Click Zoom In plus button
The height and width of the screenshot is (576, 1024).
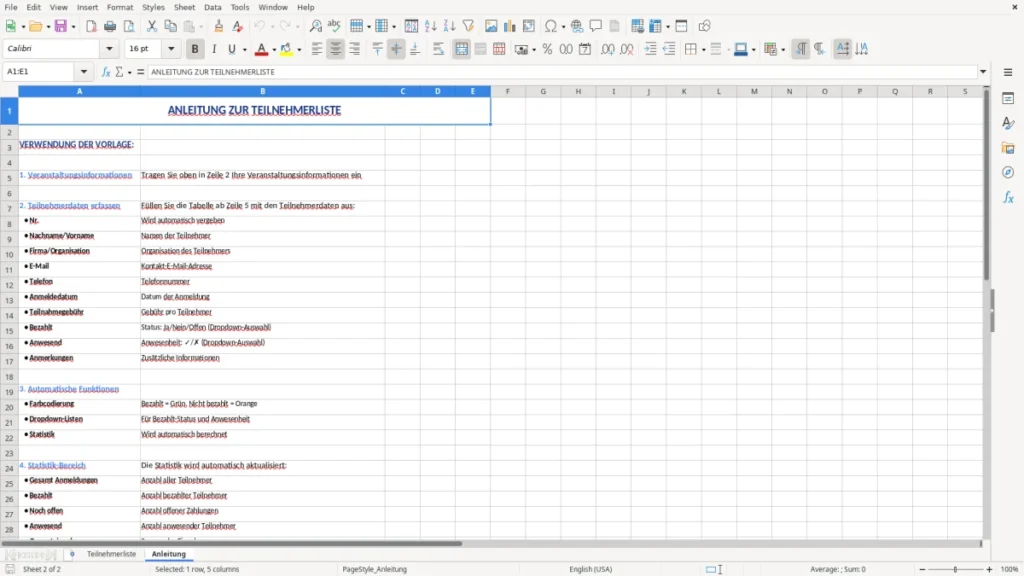pyautogui.click(x=989, y=569)
